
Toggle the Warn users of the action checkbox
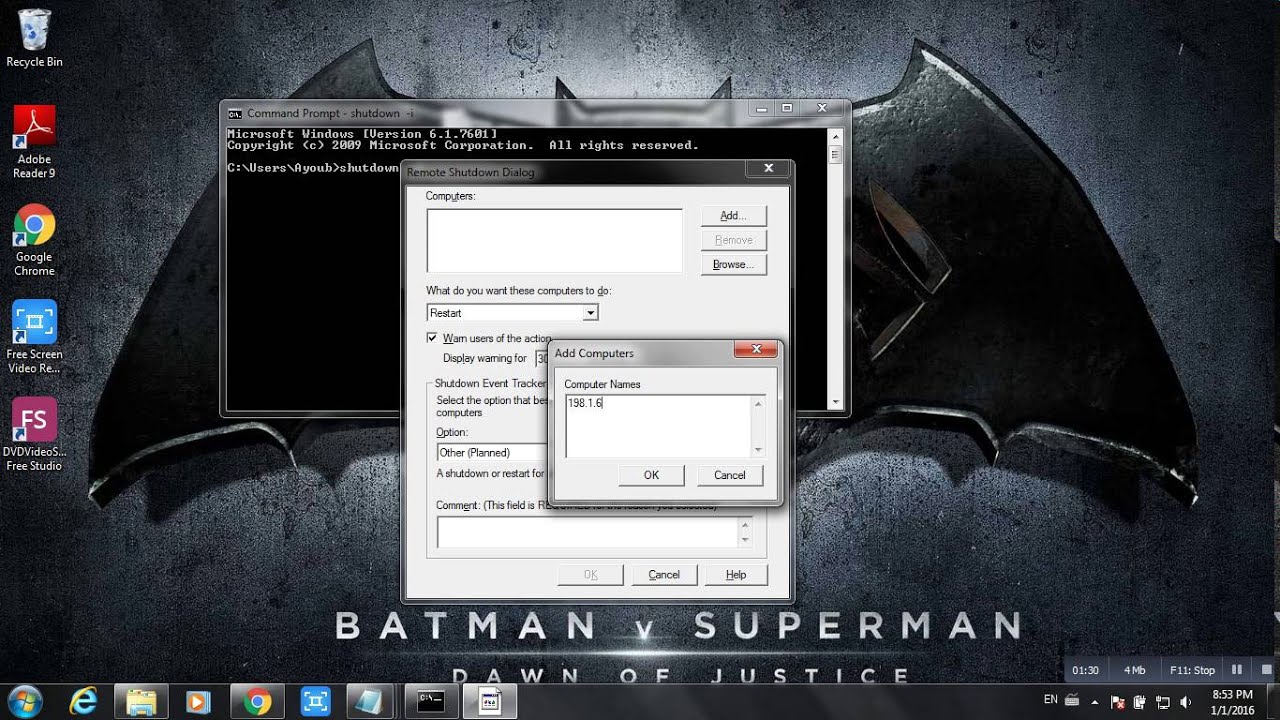[x=432, y=338]
